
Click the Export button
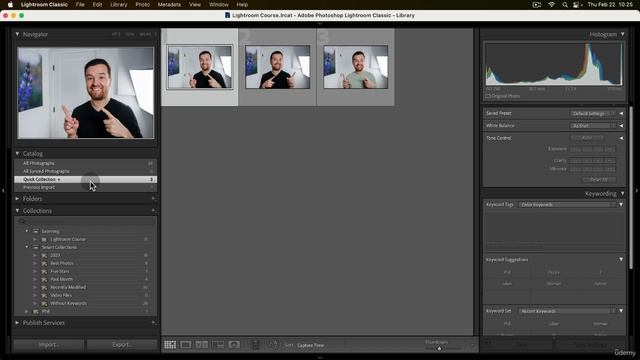(122, 344)
